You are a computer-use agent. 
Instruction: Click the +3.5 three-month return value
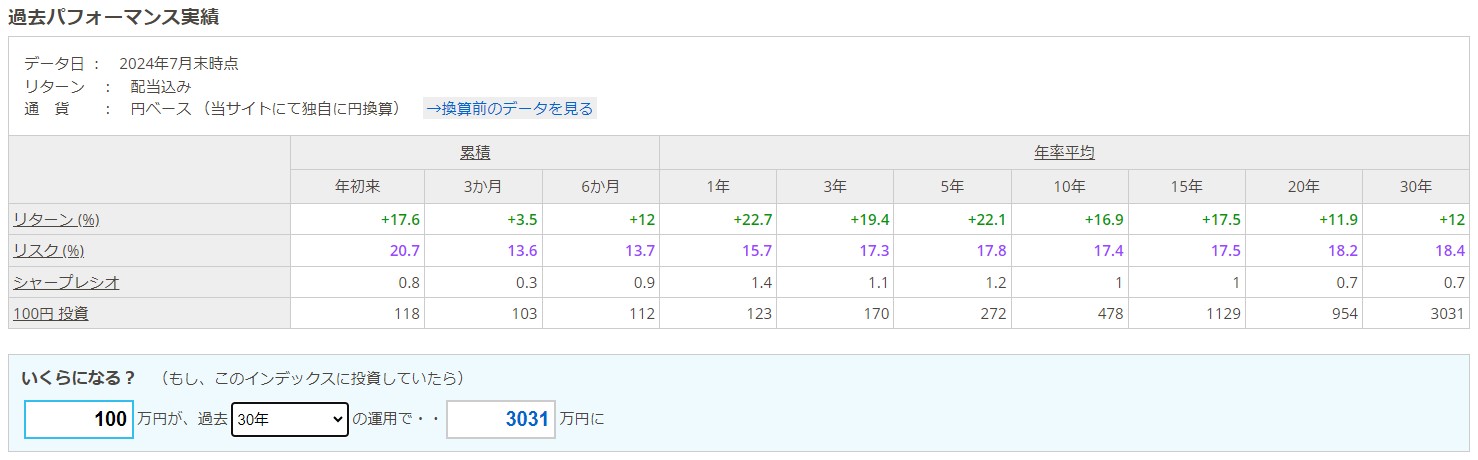(x=521, y=220)
